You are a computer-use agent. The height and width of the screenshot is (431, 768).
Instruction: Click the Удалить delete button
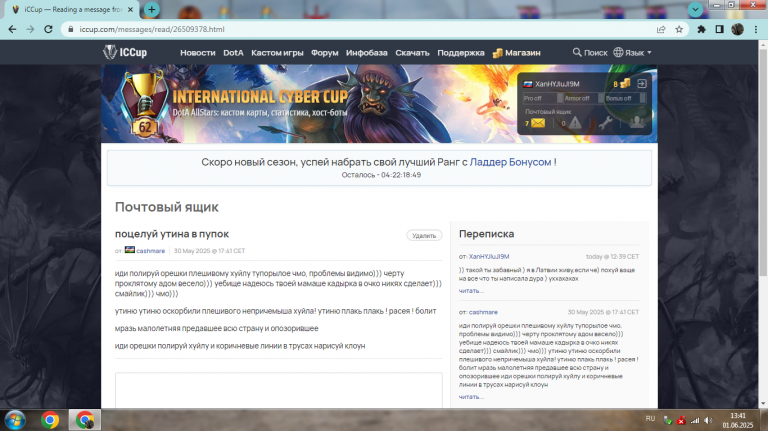[424, 236]
